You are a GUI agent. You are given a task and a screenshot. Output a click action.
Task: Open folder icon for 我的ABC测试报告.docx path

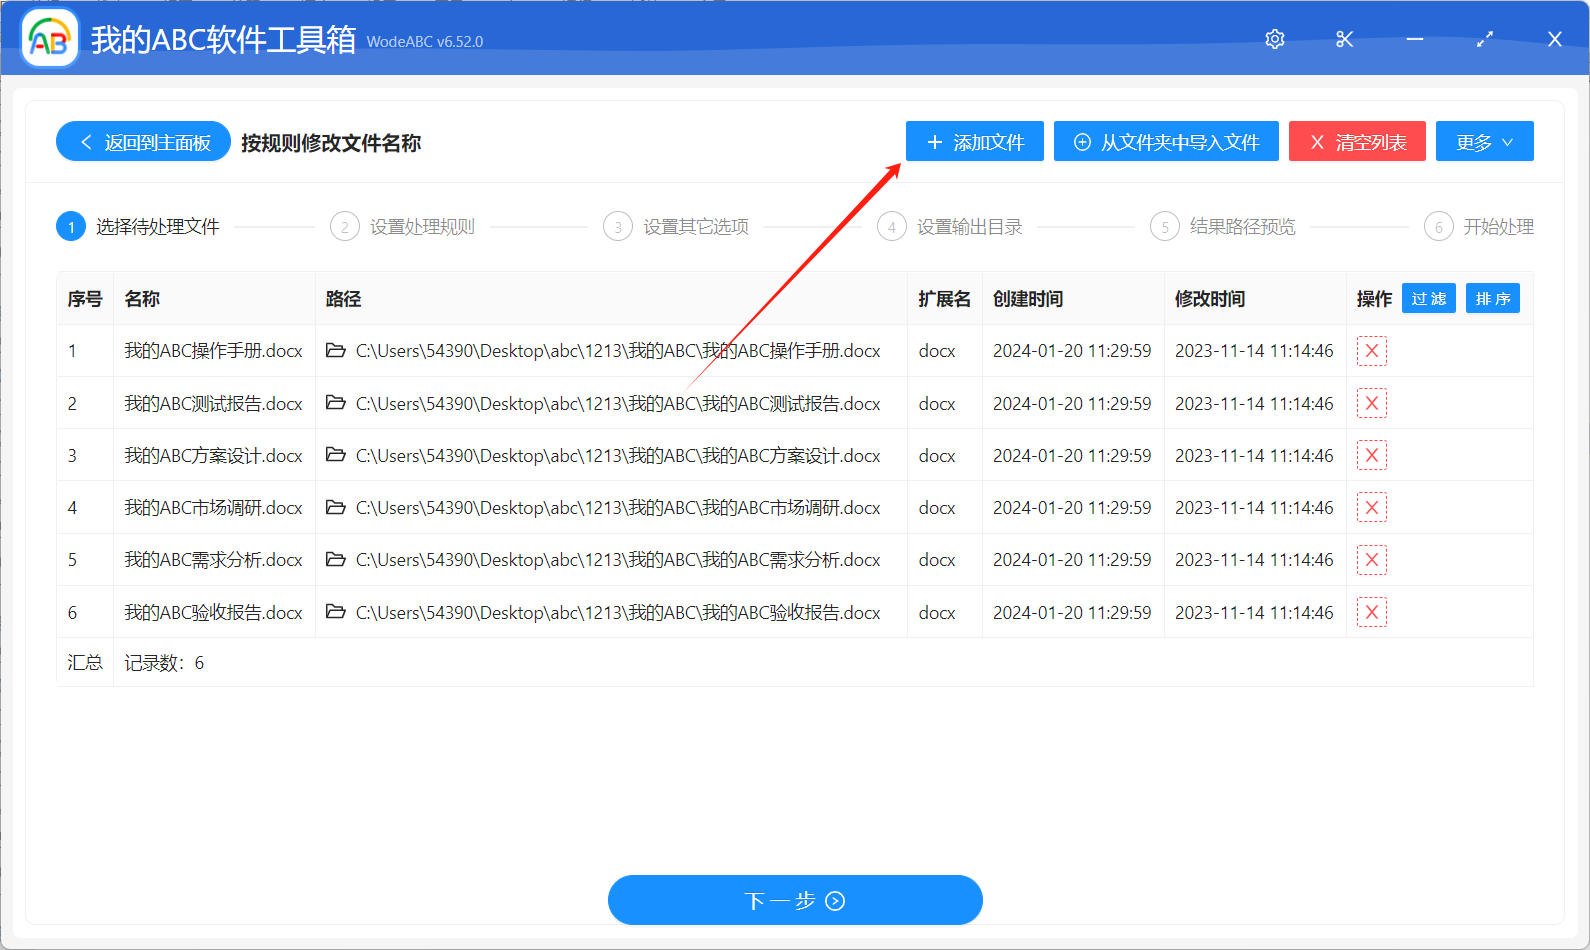[x=336, y=403]
